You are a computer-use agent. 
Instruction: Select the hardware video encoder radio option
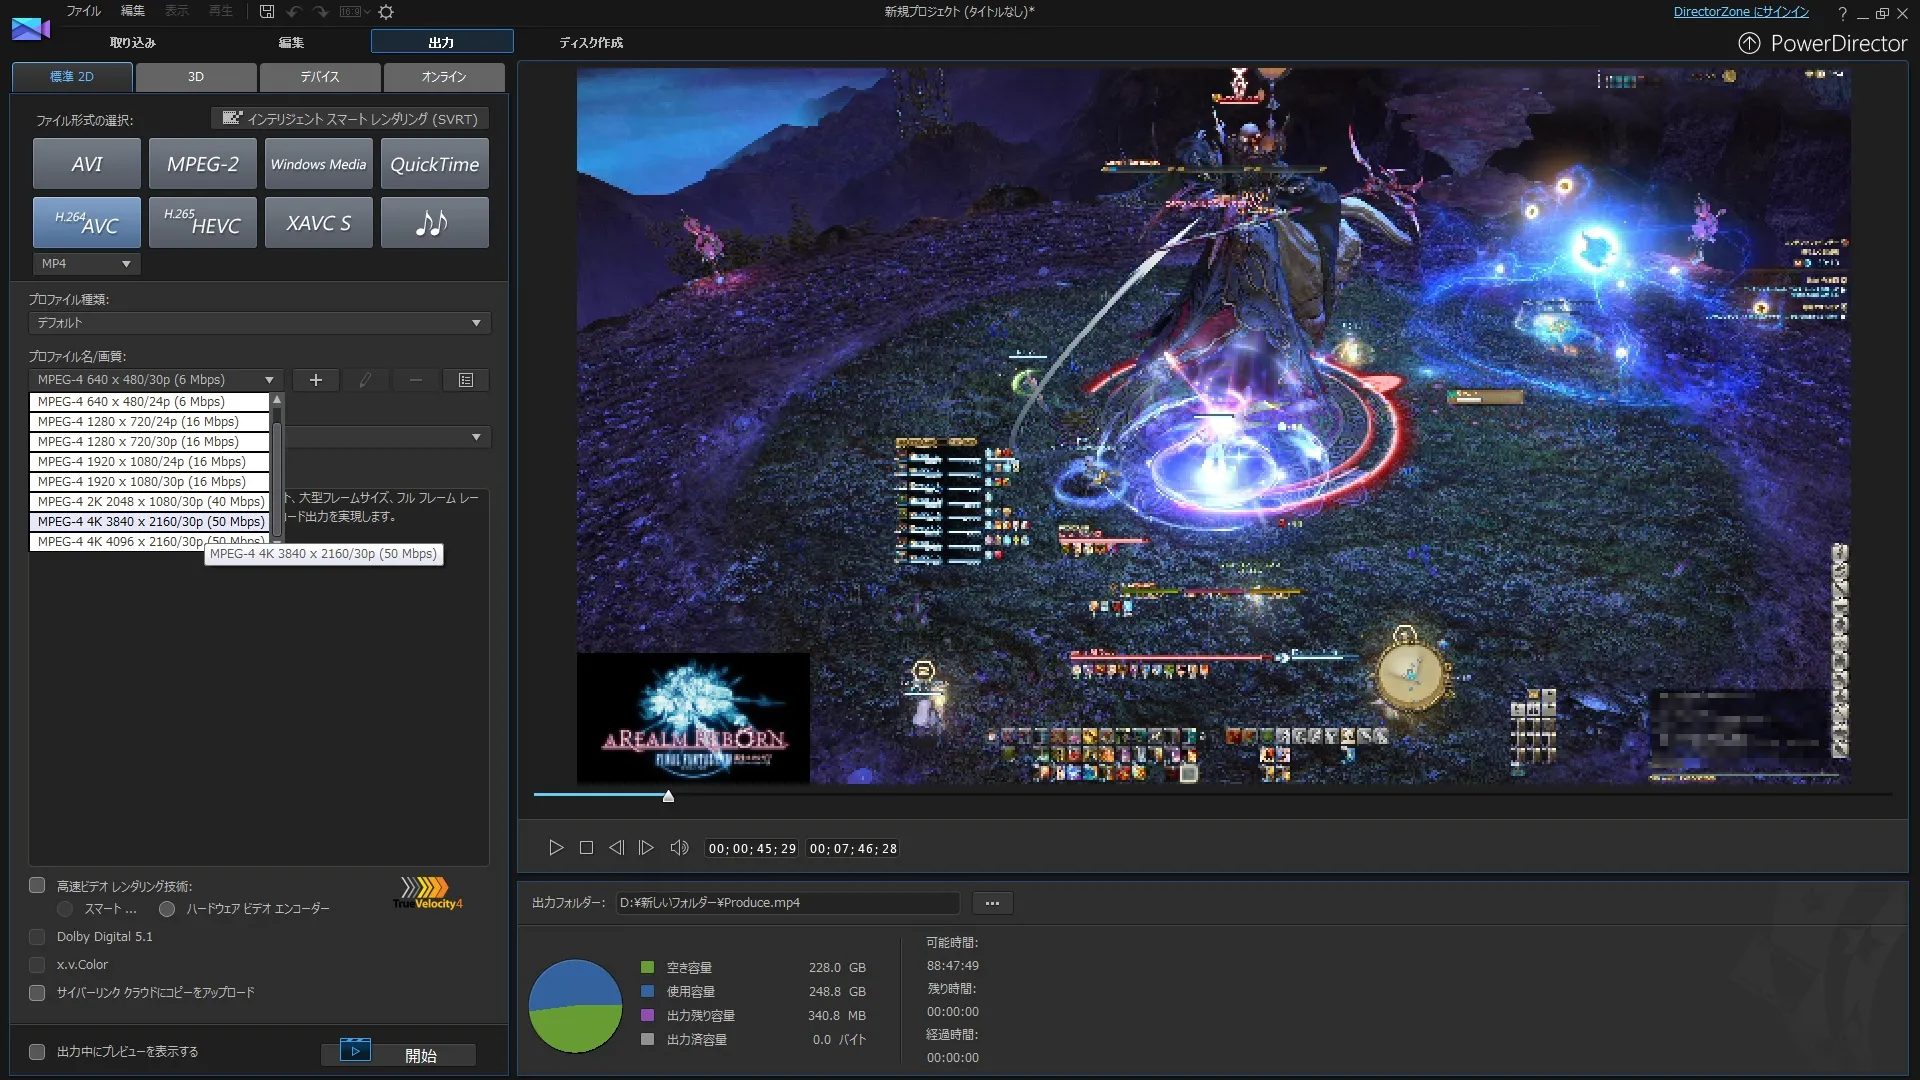pos(167,909)
